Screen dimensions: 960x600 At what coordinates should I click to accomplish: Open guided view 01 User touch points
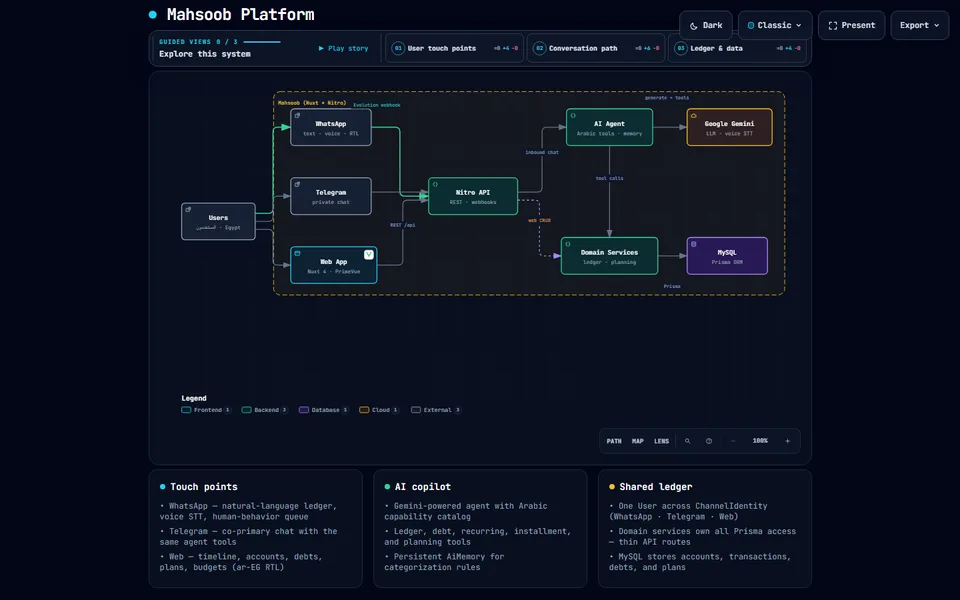click(x=454, y=48)
